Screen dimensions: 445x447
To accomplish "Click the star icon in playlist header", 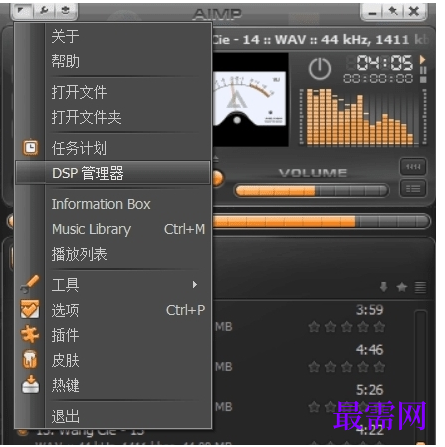I will click(x=402, y=287).
